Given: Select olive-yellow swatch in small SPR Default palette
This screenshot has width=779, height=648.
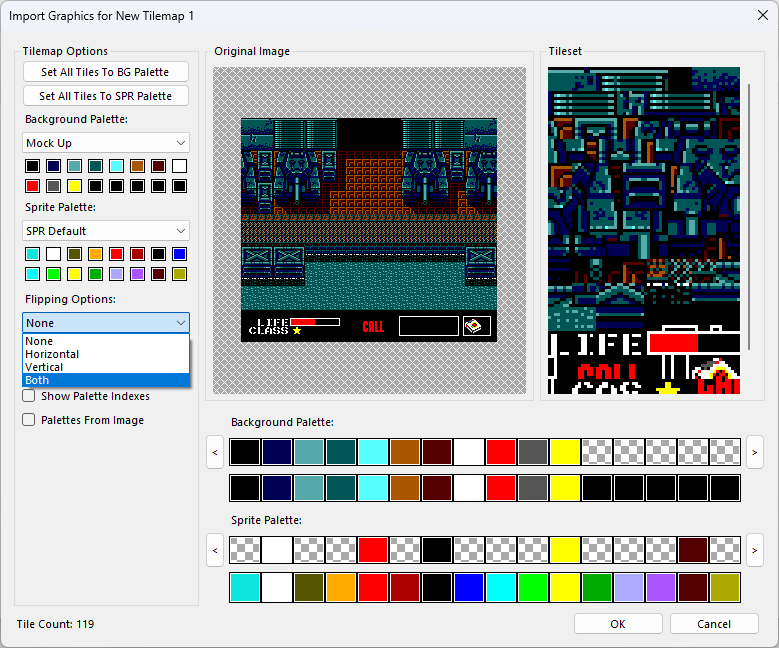Looking at the screenshot, I should click(179, 274).
